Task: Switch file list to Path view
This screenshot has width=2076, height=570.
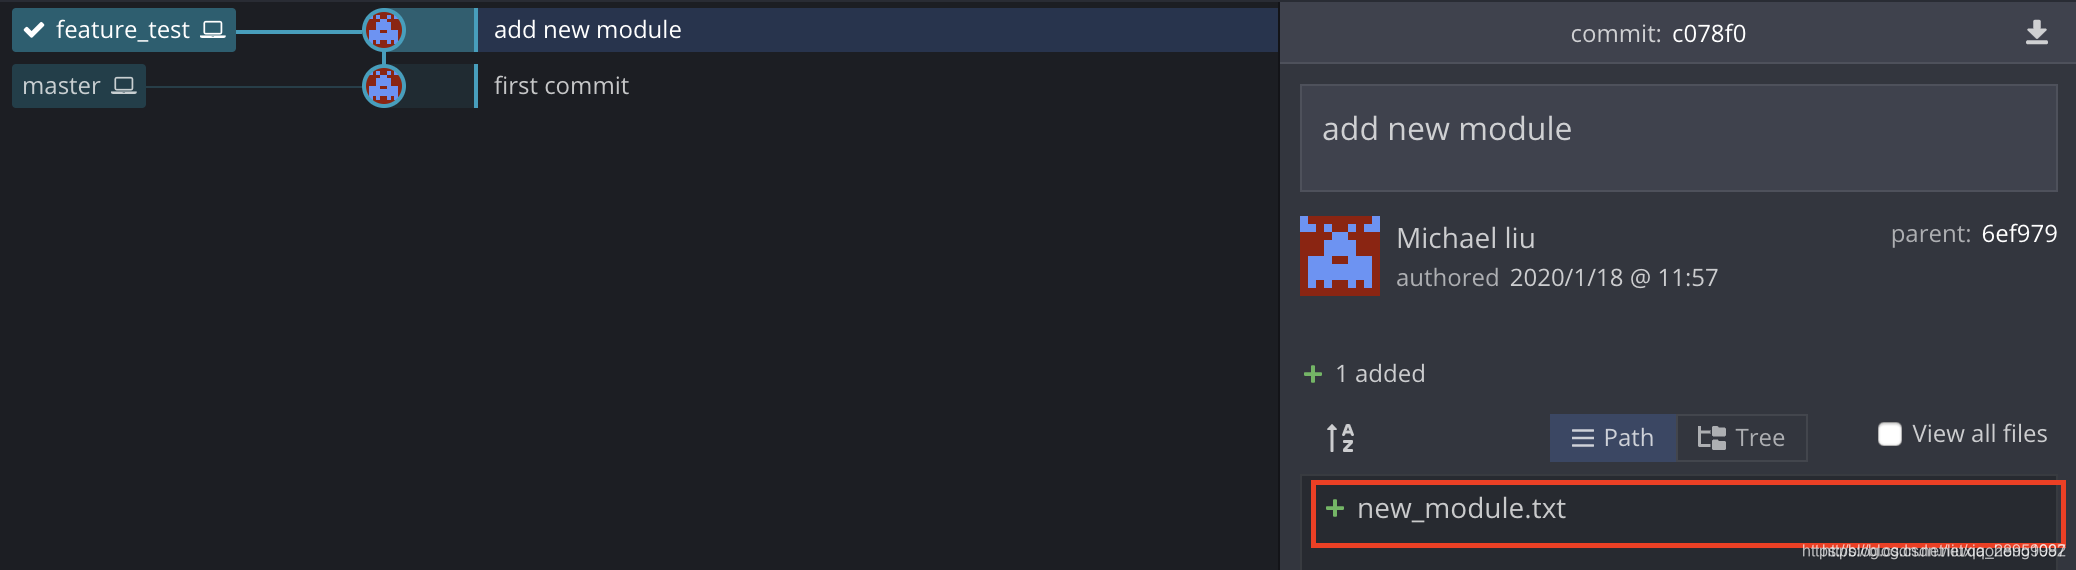Action: [1613, 438]
